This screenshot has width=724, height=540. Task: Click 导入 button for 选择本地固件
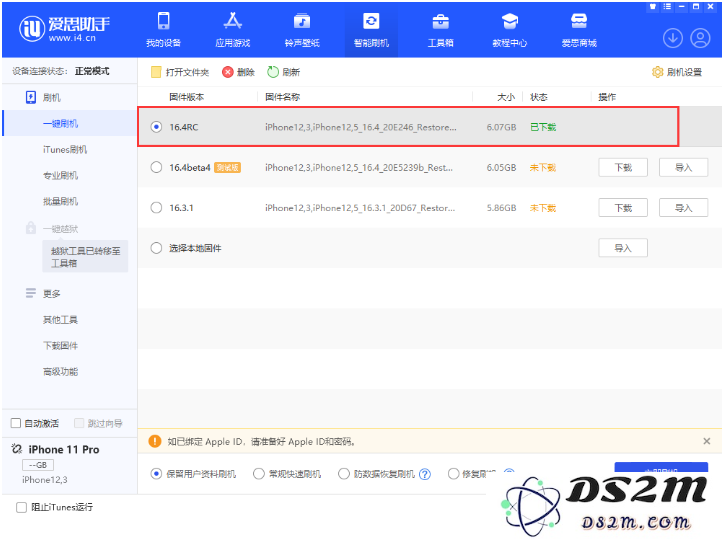623,248
